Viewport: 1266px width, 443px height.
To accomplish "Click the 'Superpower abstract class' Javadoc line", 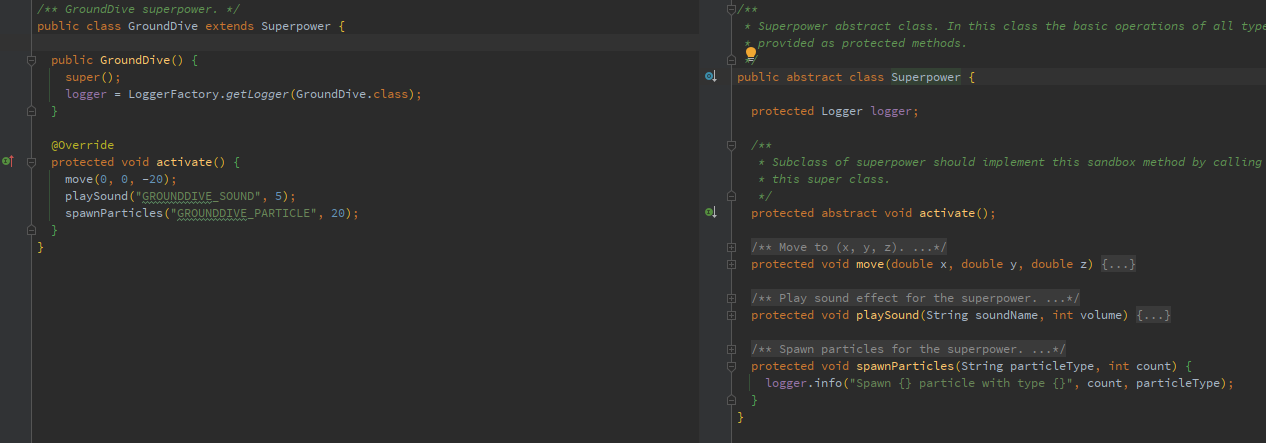I will [1004, 26].
